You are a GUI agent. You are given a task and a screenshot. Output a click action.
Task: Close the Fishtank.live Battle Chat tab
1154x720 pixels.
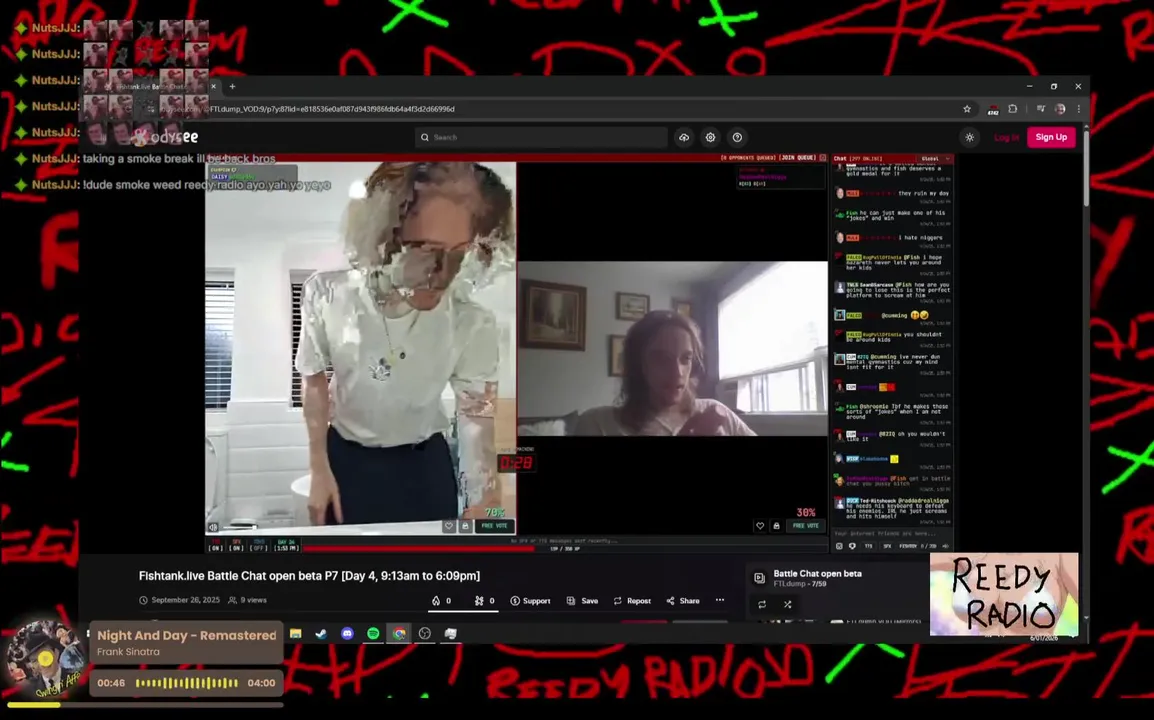click(x=214, y=86)
